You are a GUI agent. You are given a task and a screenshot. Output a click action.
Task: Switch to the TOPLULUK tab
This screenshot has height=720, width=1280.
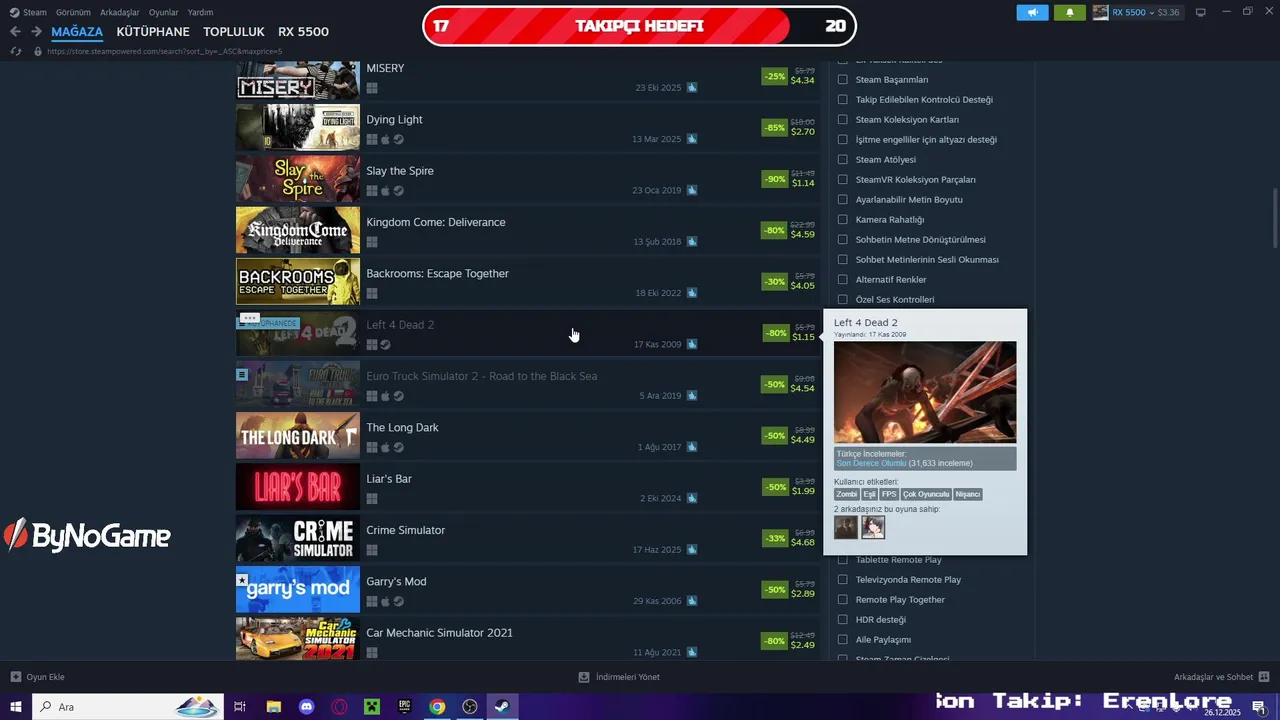tap(234, 32)
